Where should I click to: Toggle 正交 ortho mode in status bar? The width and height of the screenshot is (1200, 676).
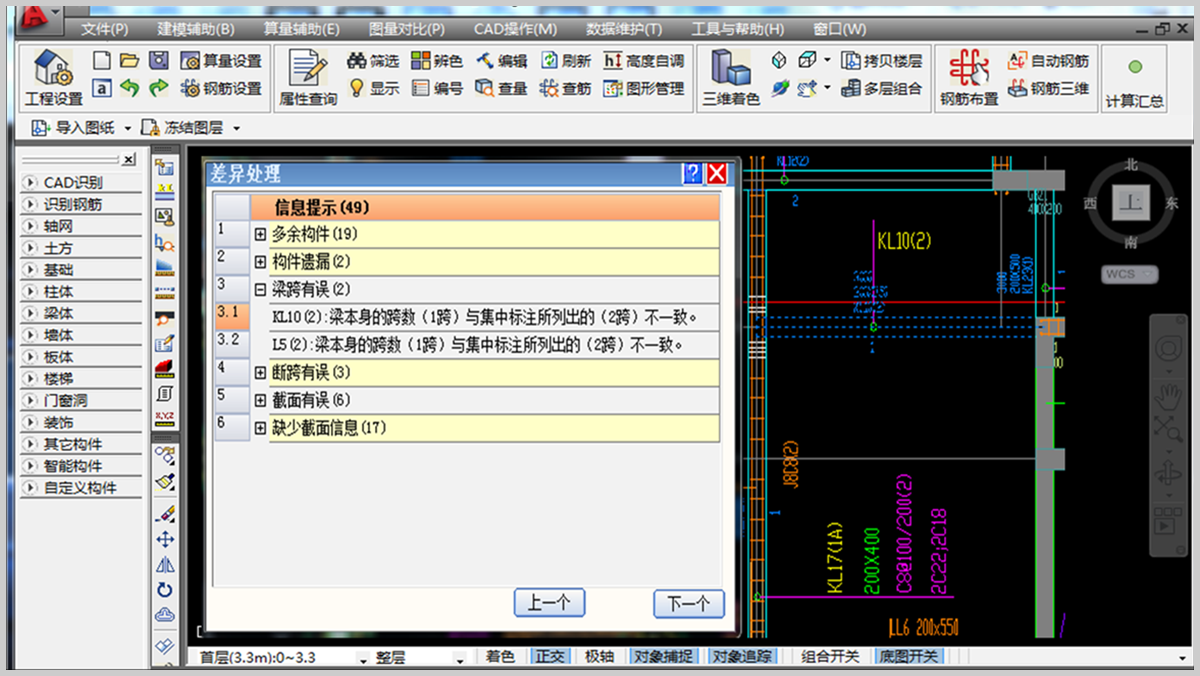tap(550, 657)
